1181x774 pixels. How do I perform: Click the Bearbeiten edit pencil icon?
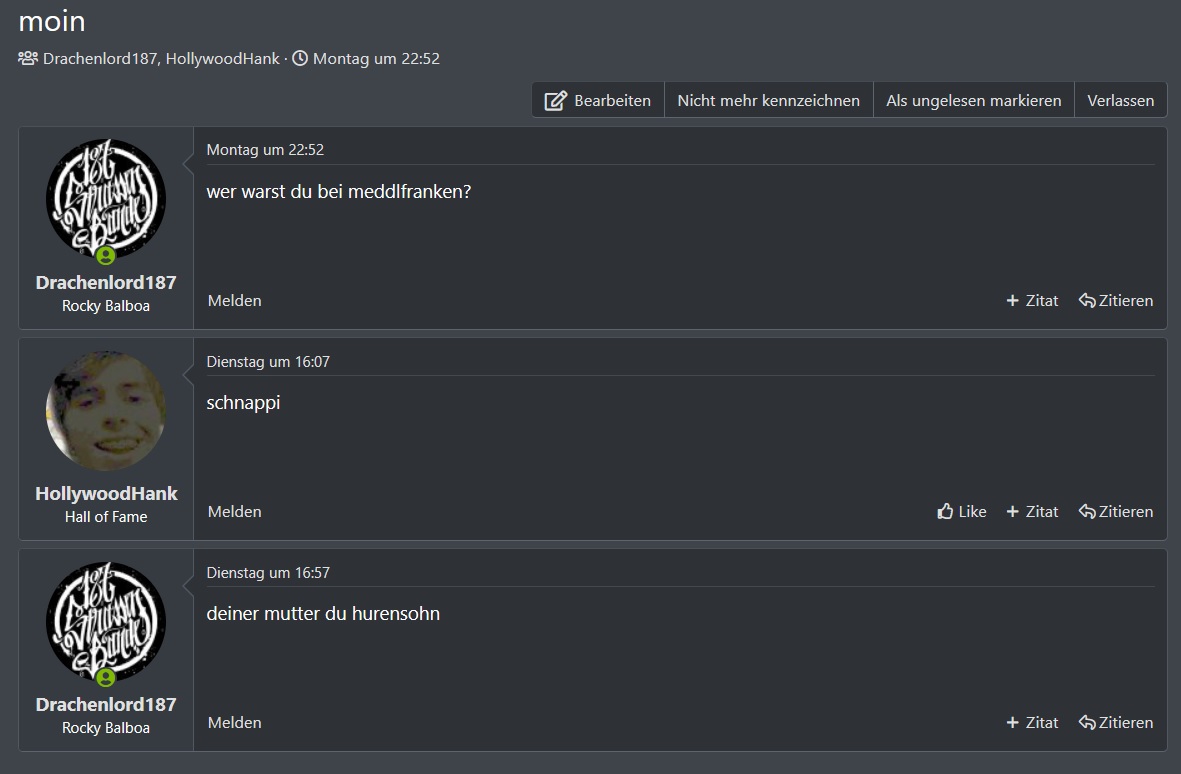(555, 101)
